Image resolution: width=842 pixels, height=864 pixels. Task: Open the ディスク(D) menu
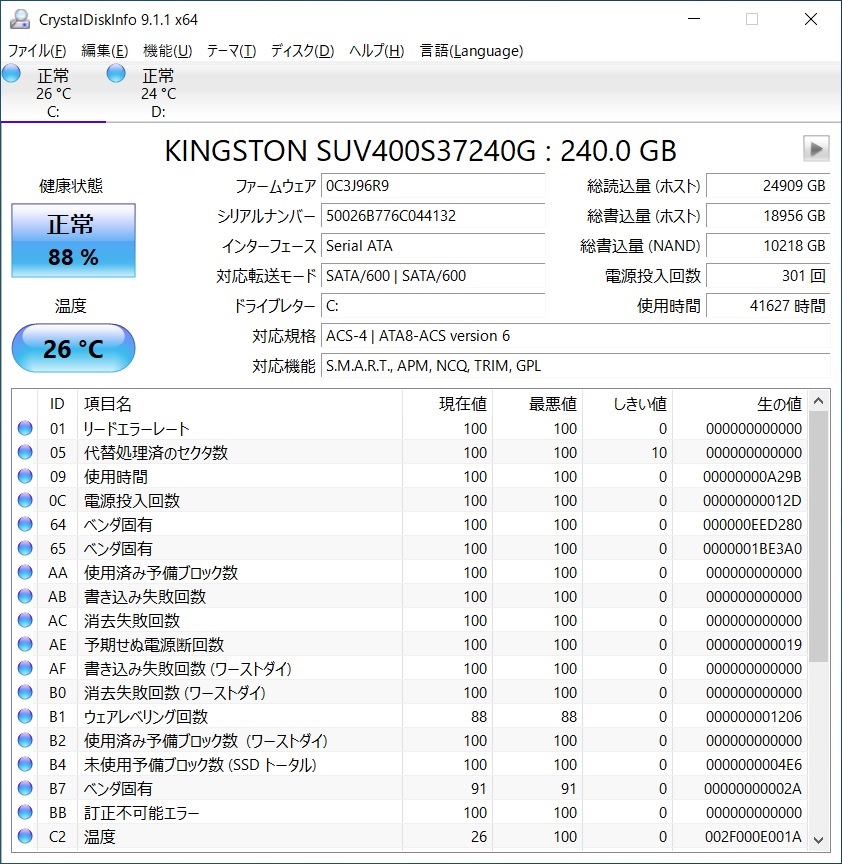click(x=303, y=51)
